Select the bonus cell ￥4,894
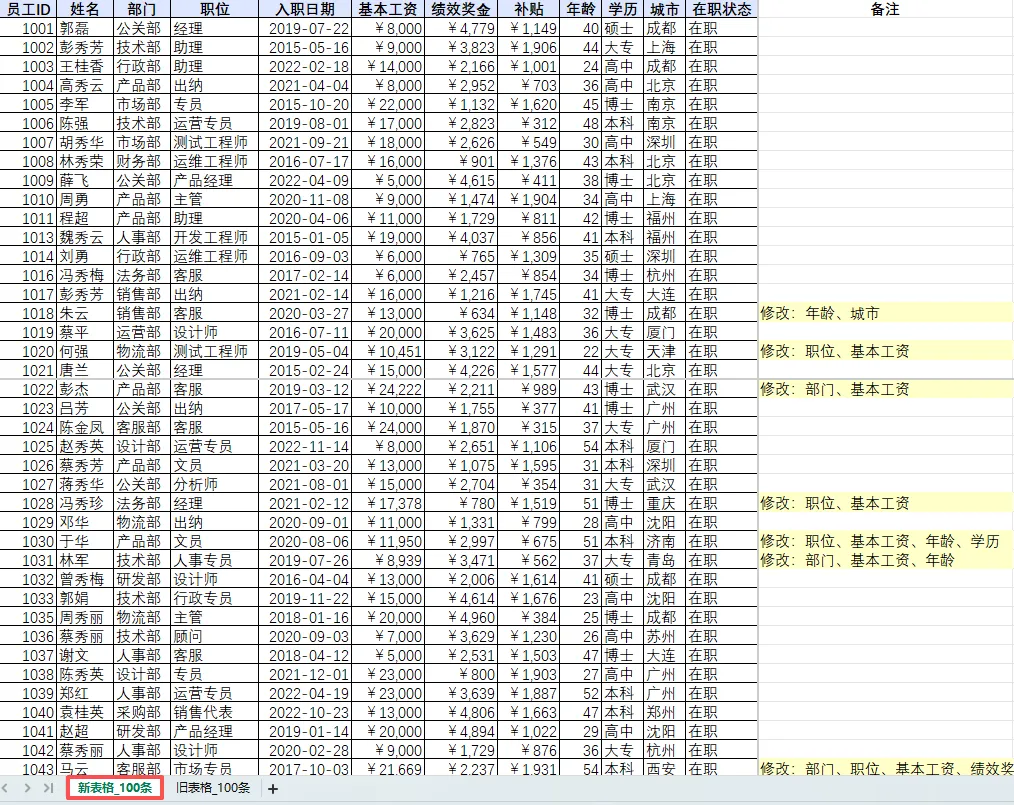 pyautogui.click(x=460, y=731)
